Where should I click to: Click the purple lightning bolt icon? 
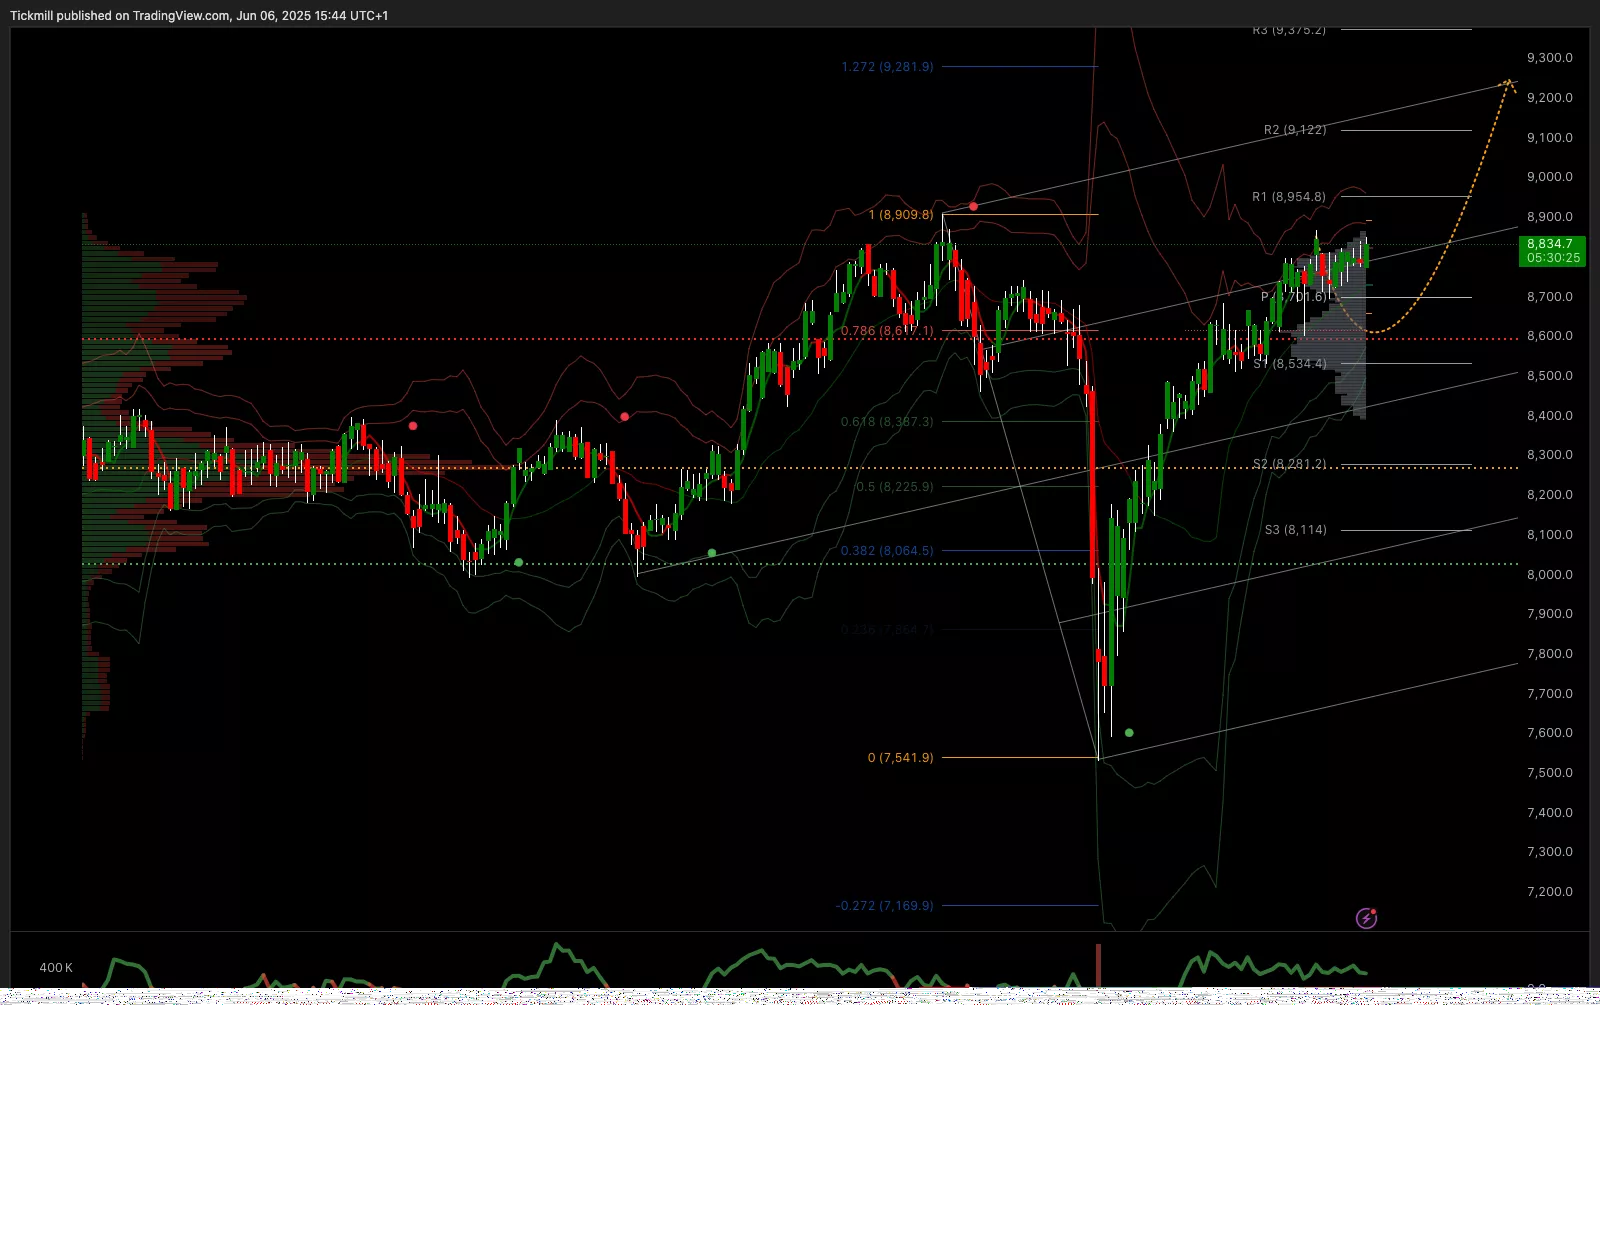(x=1366, y=918)
